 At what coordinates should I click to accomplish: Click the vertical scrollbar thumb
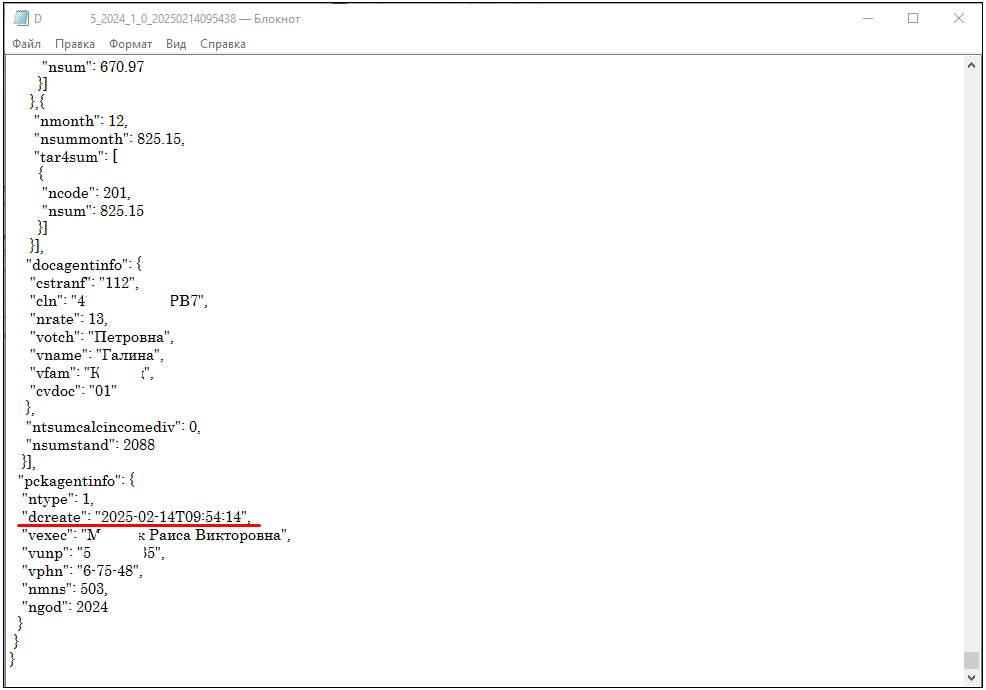click(x=971, y=660)
